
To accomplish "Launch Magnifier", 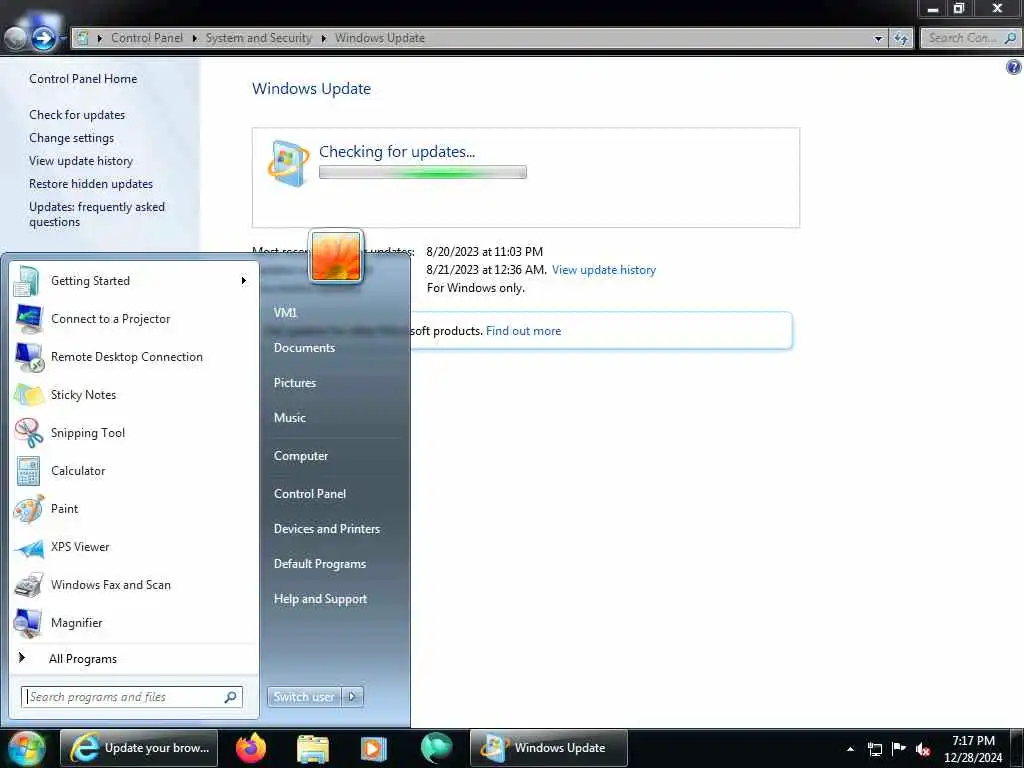I will pyautogui.click(x=134, y=622).
